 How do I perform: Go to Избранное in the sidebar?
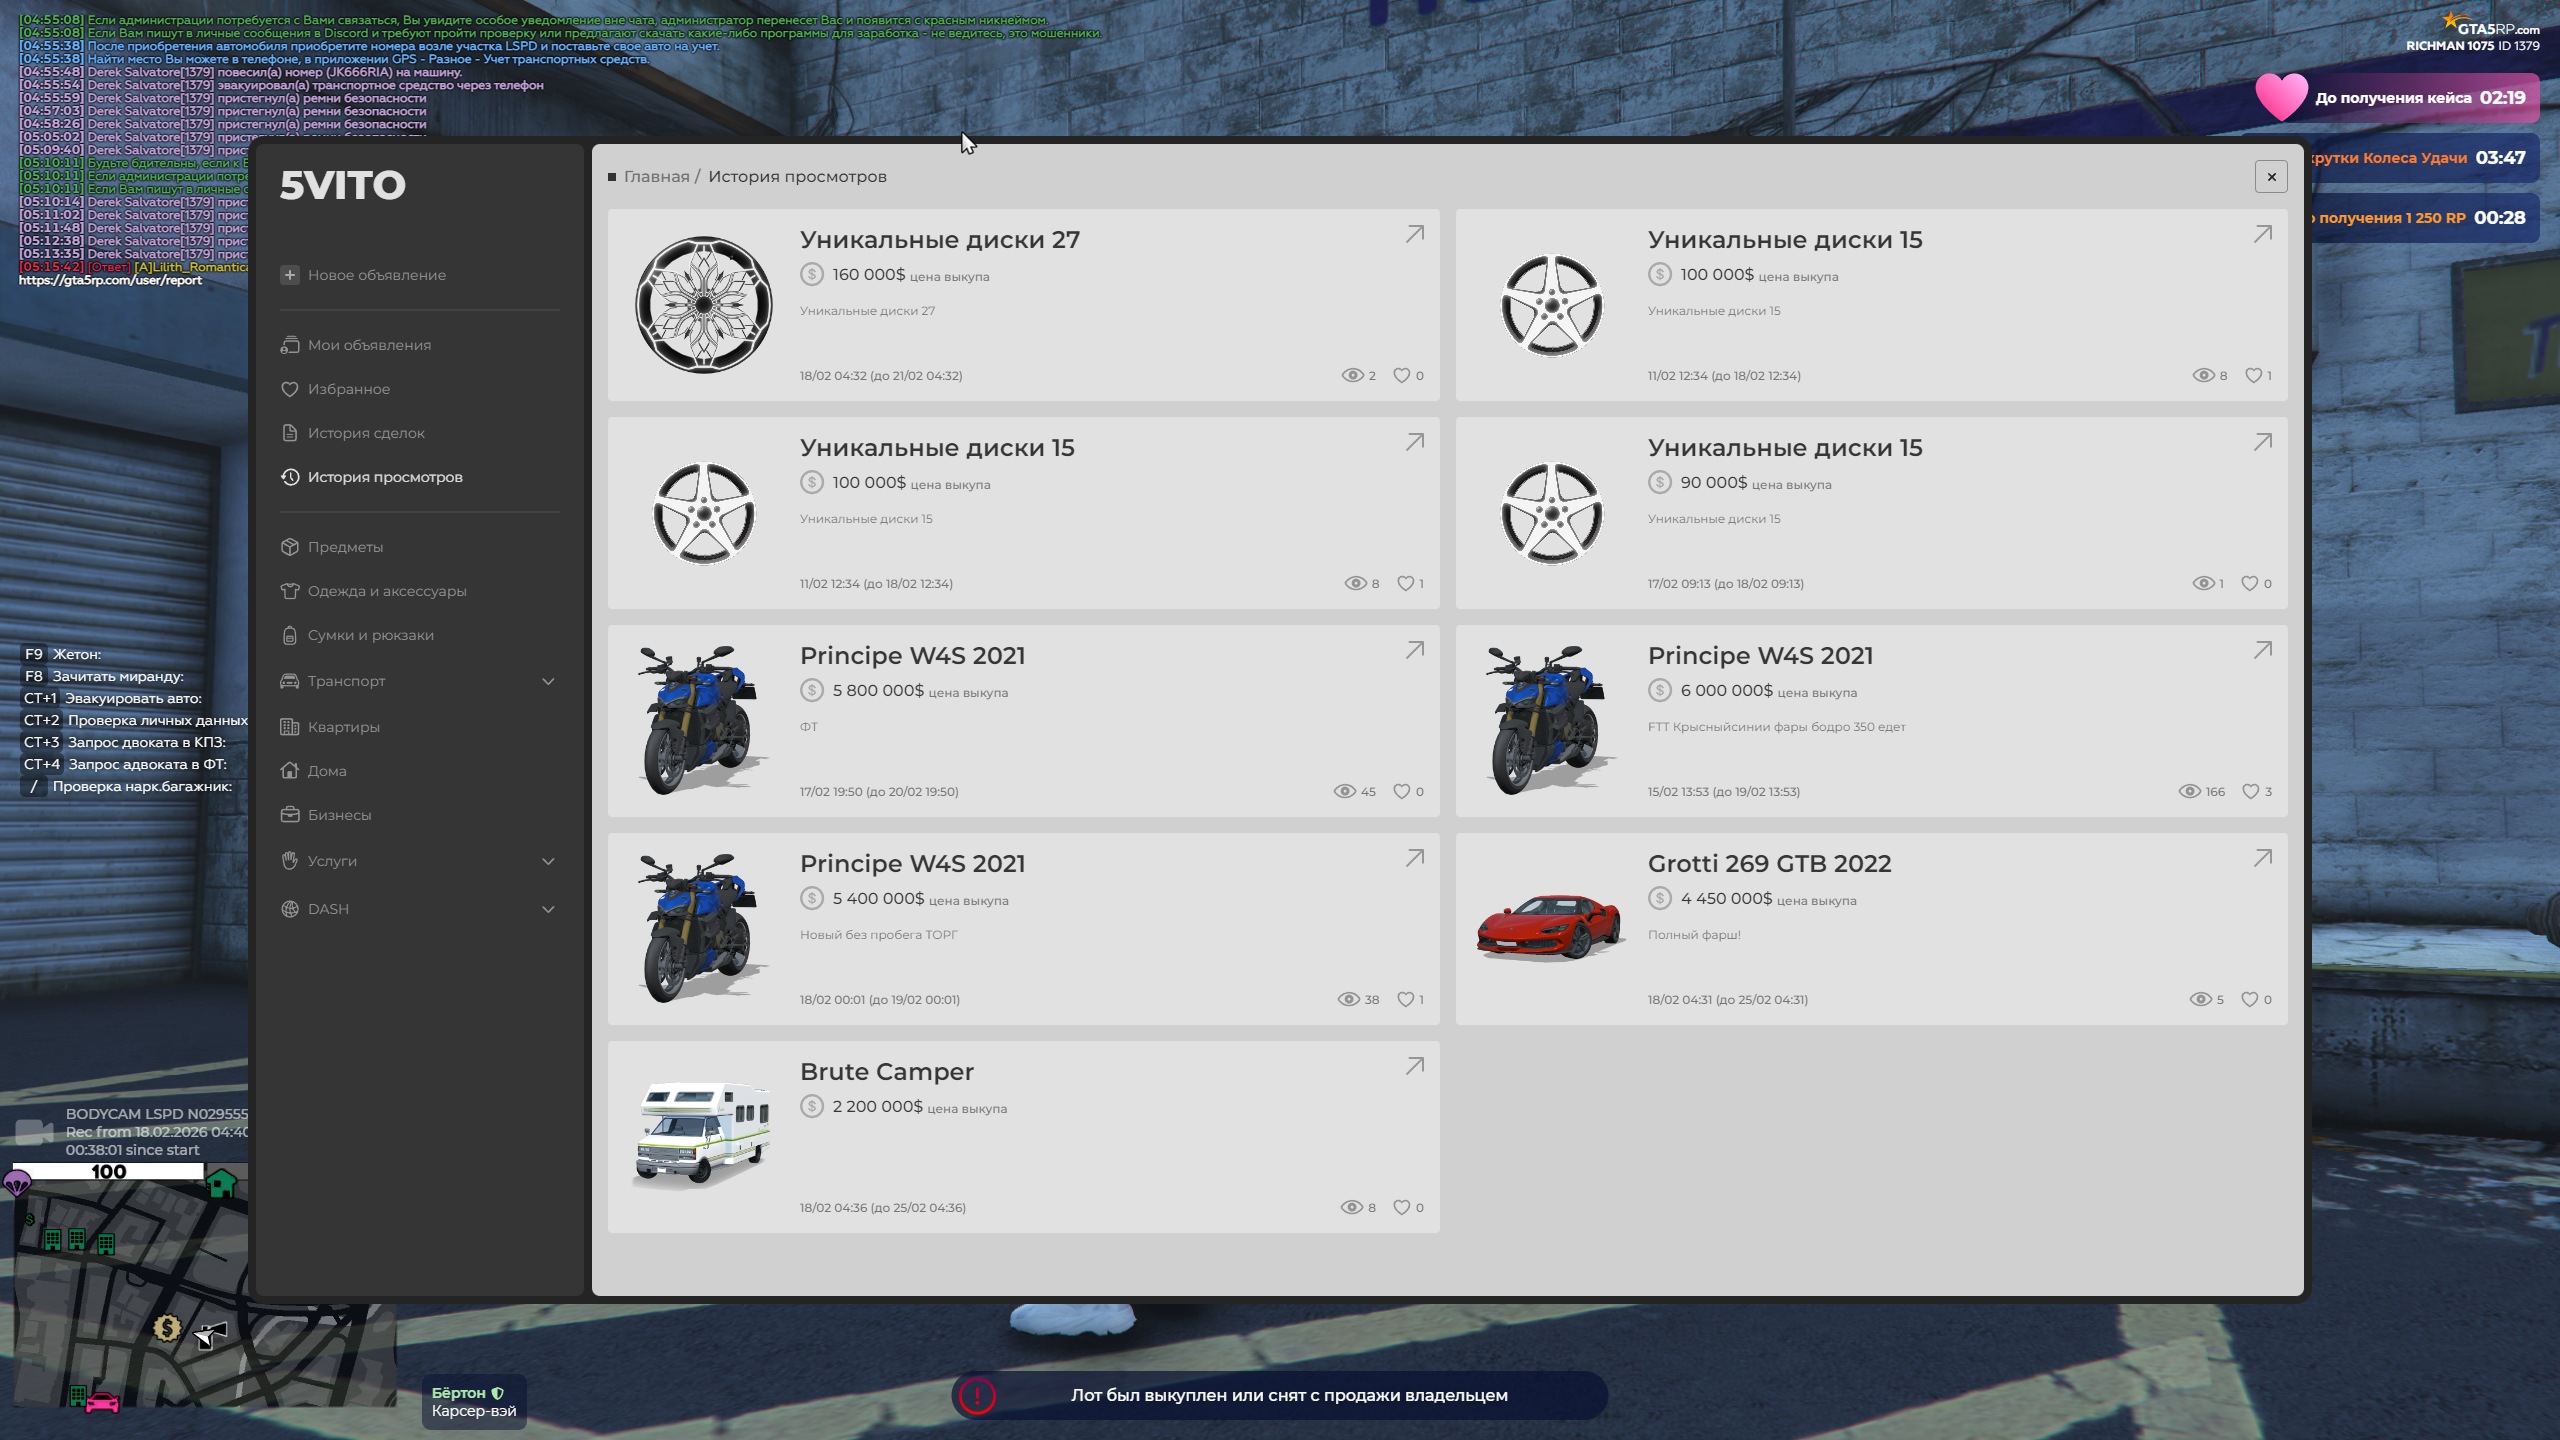(348, 389)
